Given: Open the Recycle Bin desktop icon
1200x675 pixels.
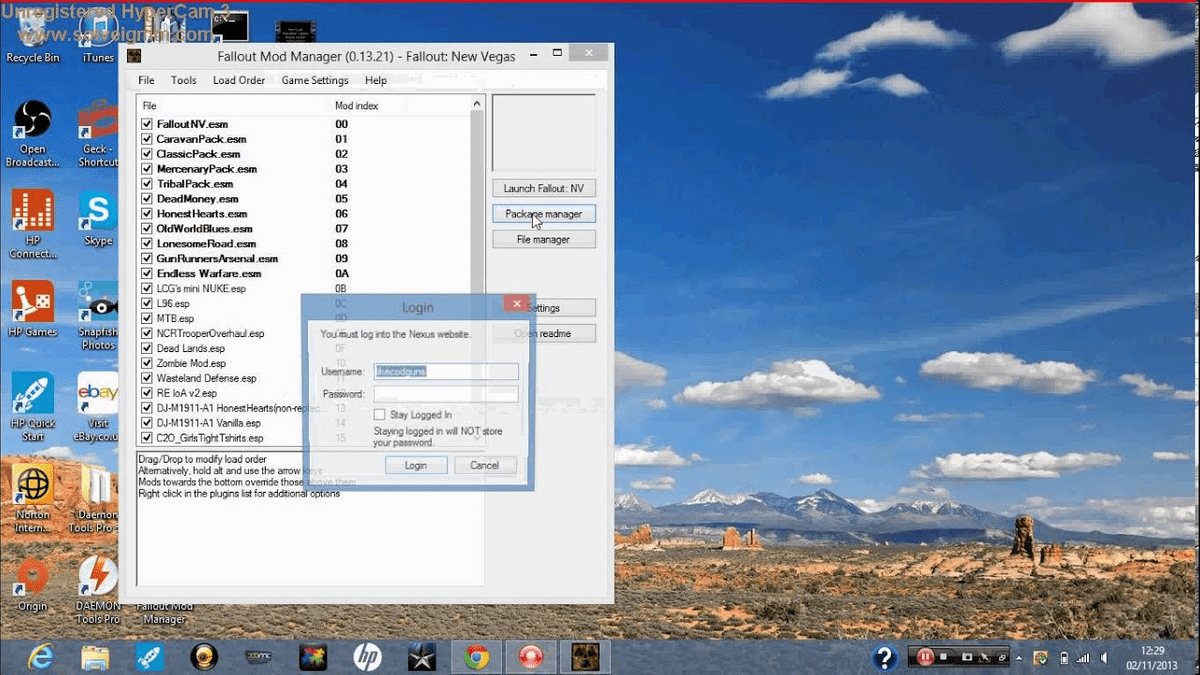Looking at the screenshot, I should [33, 40].
